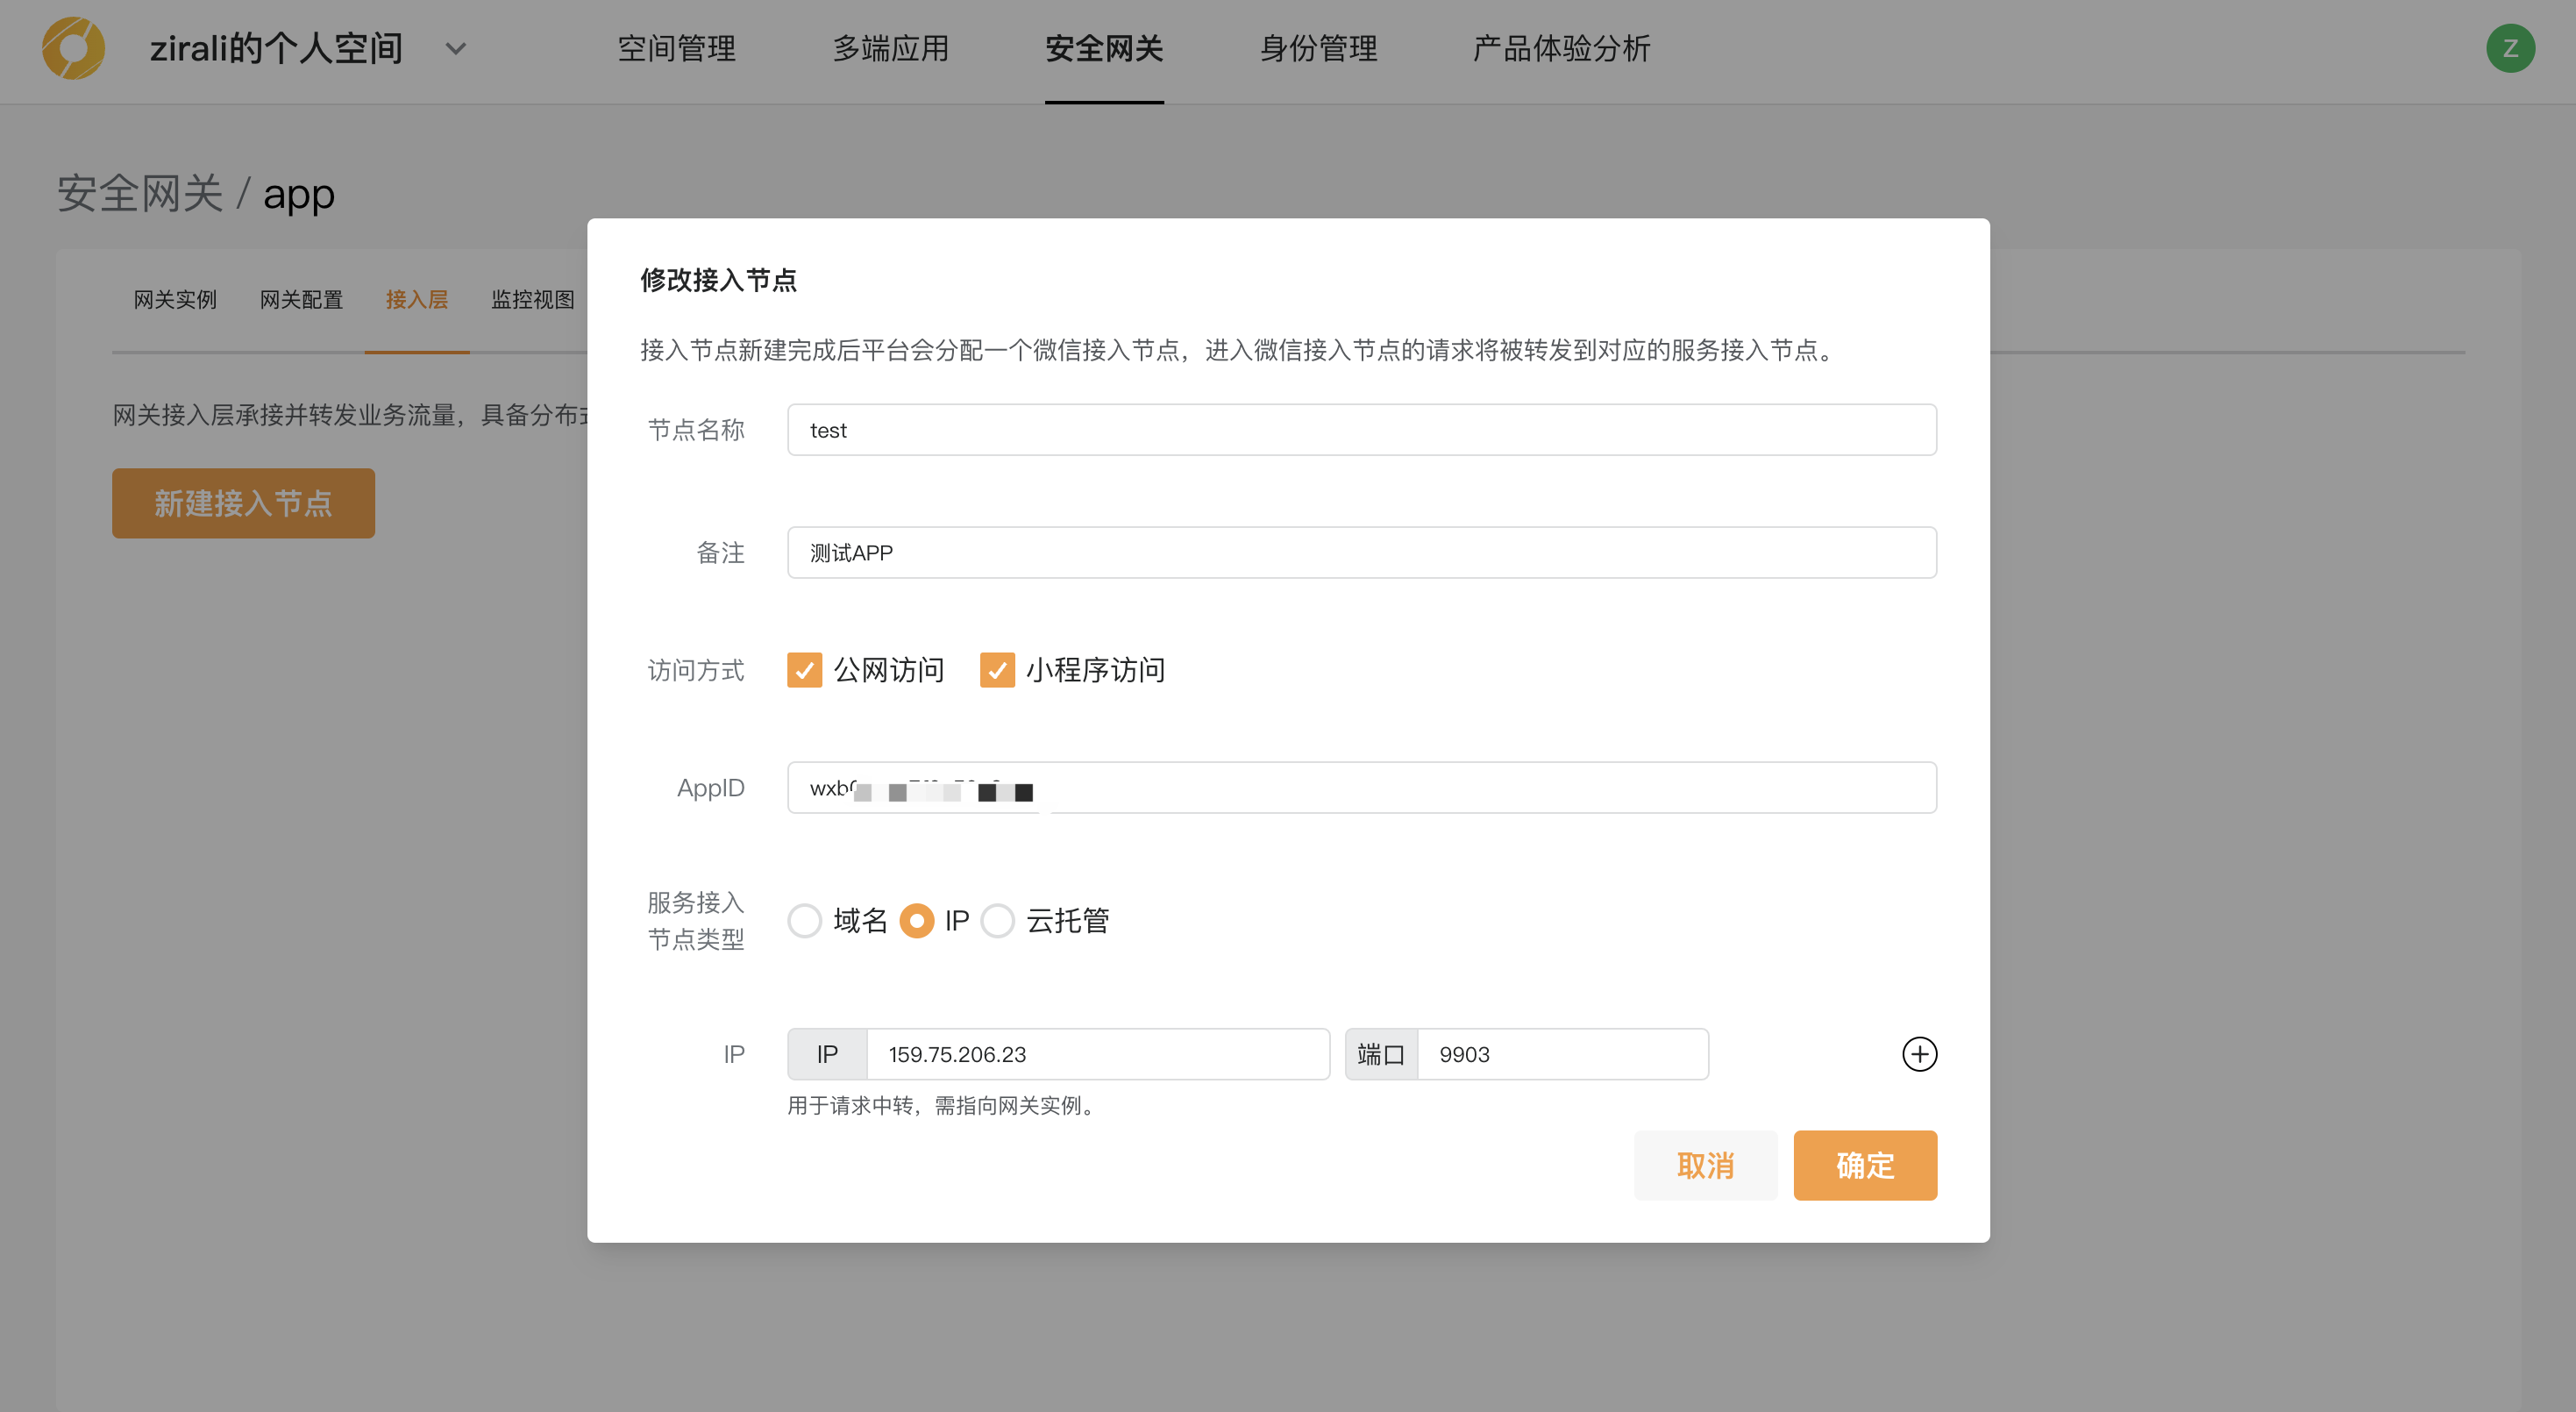
Task: Click the plus icon to add IP entry
Action: click(x=1918, y=1054)
